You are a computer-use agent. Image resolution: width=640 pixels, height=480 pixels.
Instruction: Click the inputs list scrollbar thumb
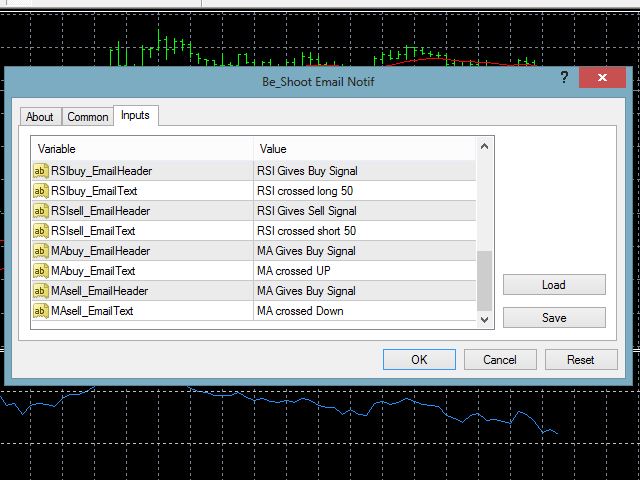pyautogui.click(x=484, y=281)
